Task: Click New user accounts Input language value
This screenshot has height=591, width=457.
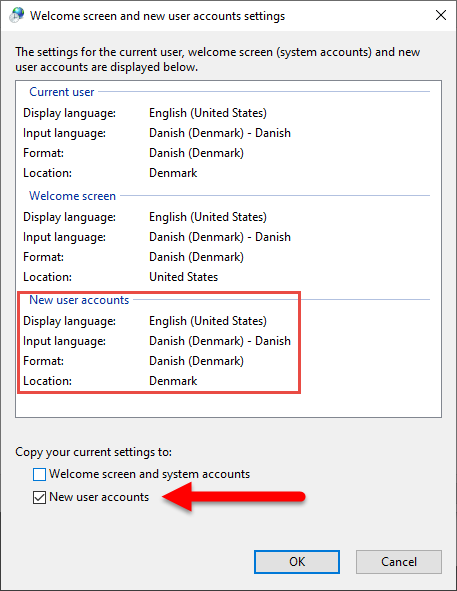Action: click(220, 341)
